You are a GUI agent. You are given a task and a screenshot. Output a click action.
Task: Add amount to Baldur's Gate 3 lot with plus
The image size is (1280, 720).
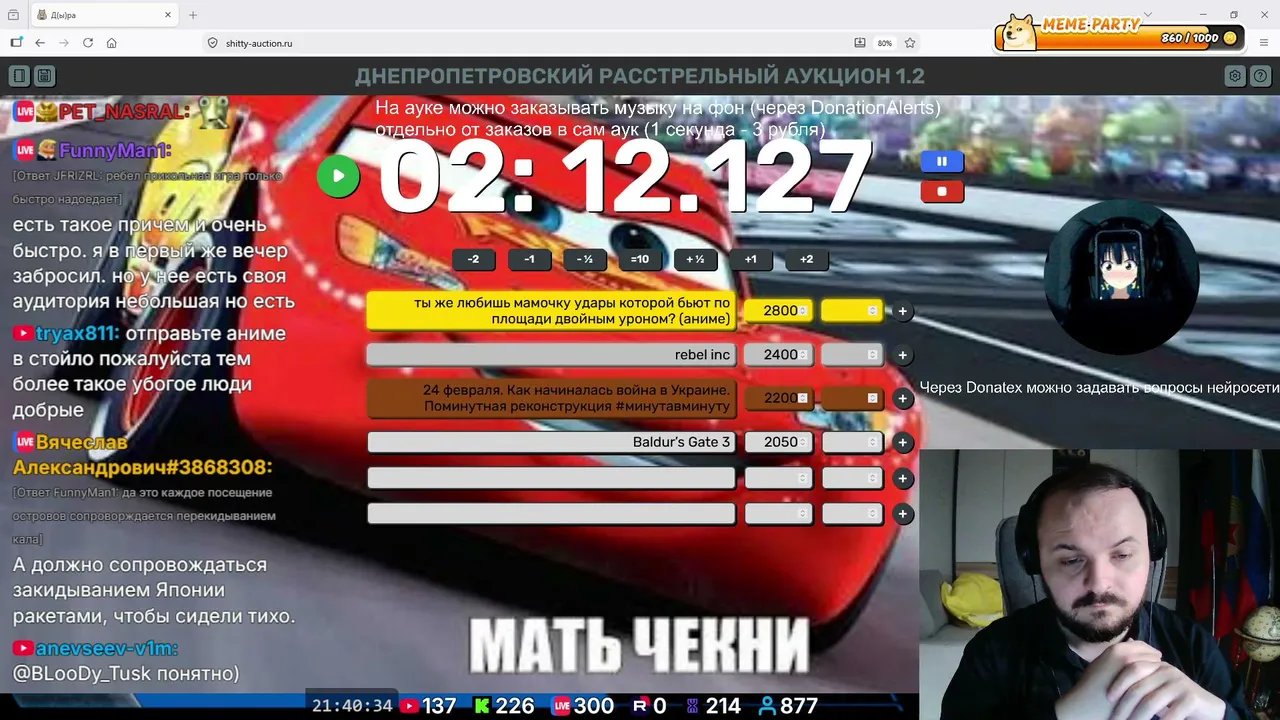tap(902, 442)
